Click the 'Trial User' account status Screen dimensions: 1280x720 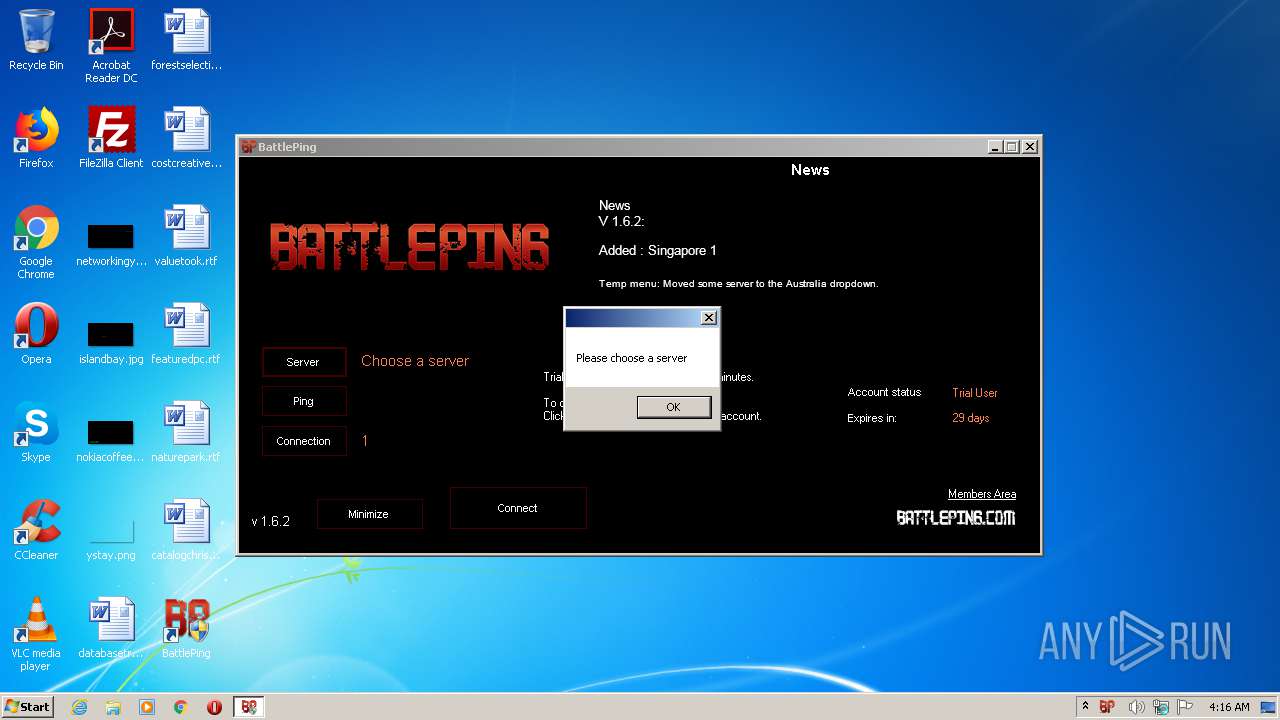coord(975,393)
